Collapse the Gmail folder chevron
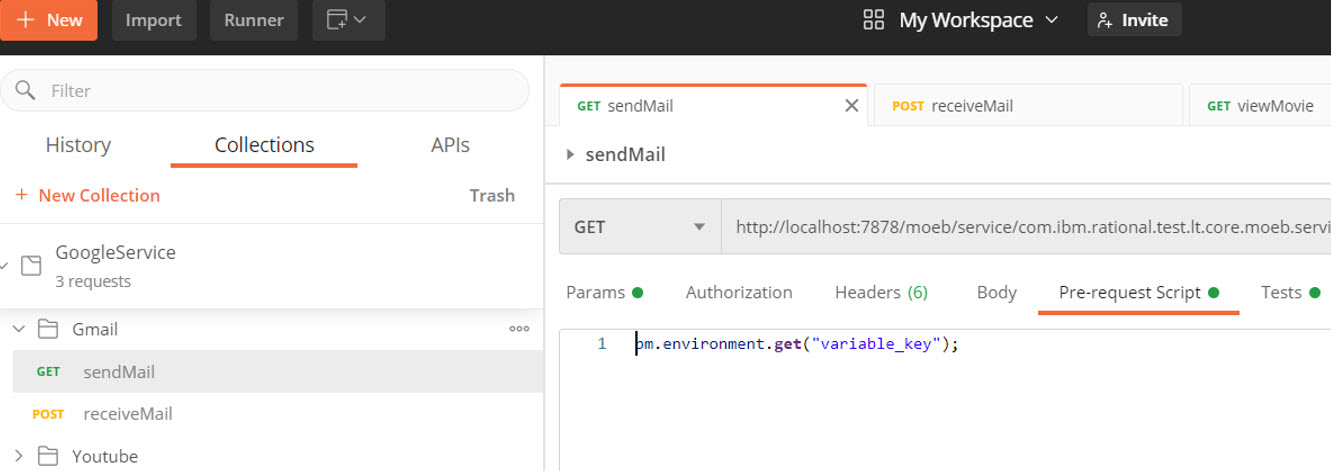 pos(19,329)
